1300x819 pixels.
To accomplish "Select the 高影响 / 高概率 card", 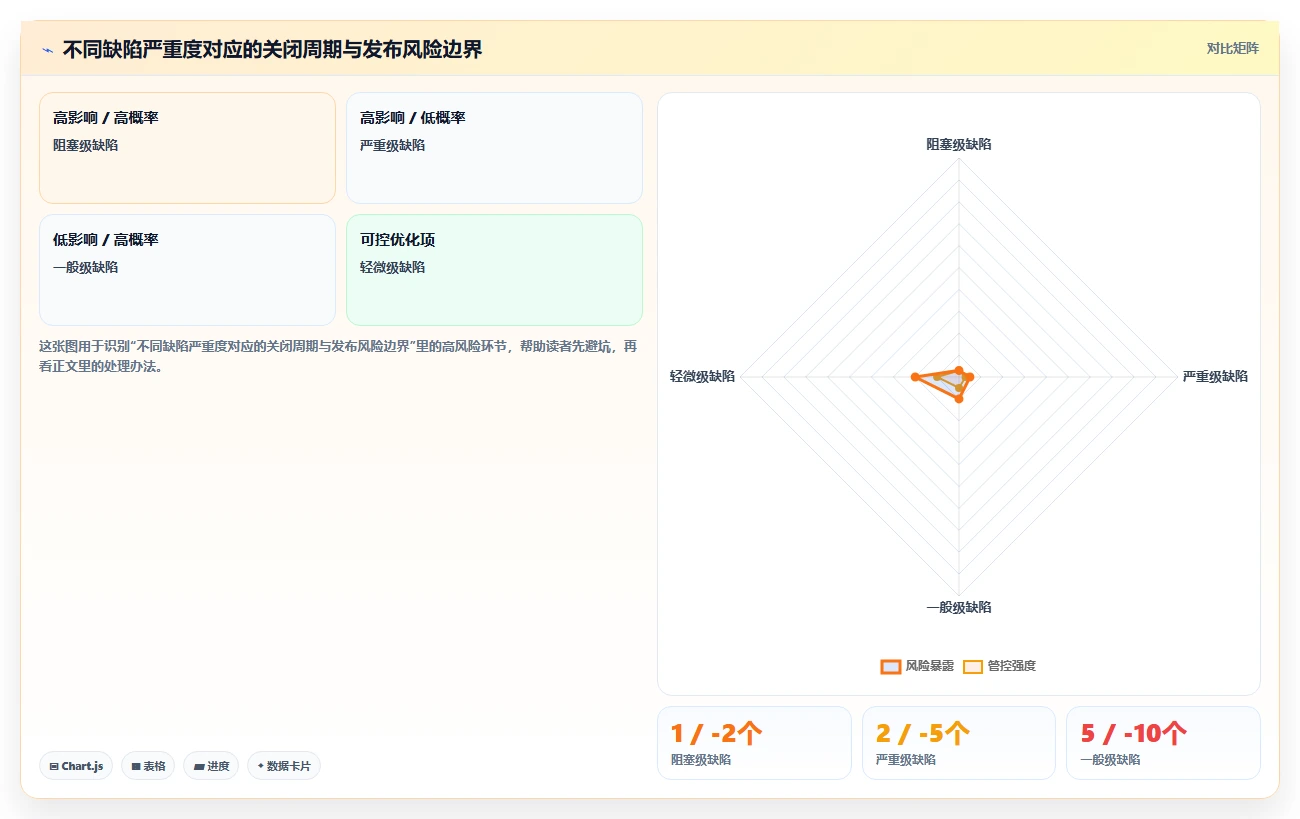I will click(x=187, y=148).
